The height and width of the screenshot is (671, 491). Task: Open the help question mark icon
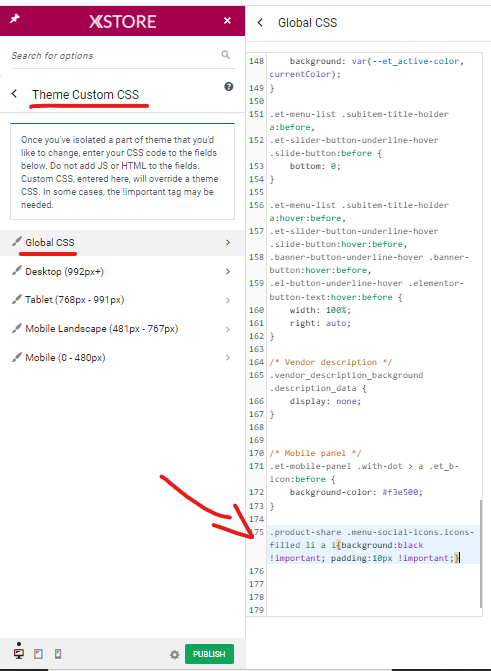[x=229, y=86]
